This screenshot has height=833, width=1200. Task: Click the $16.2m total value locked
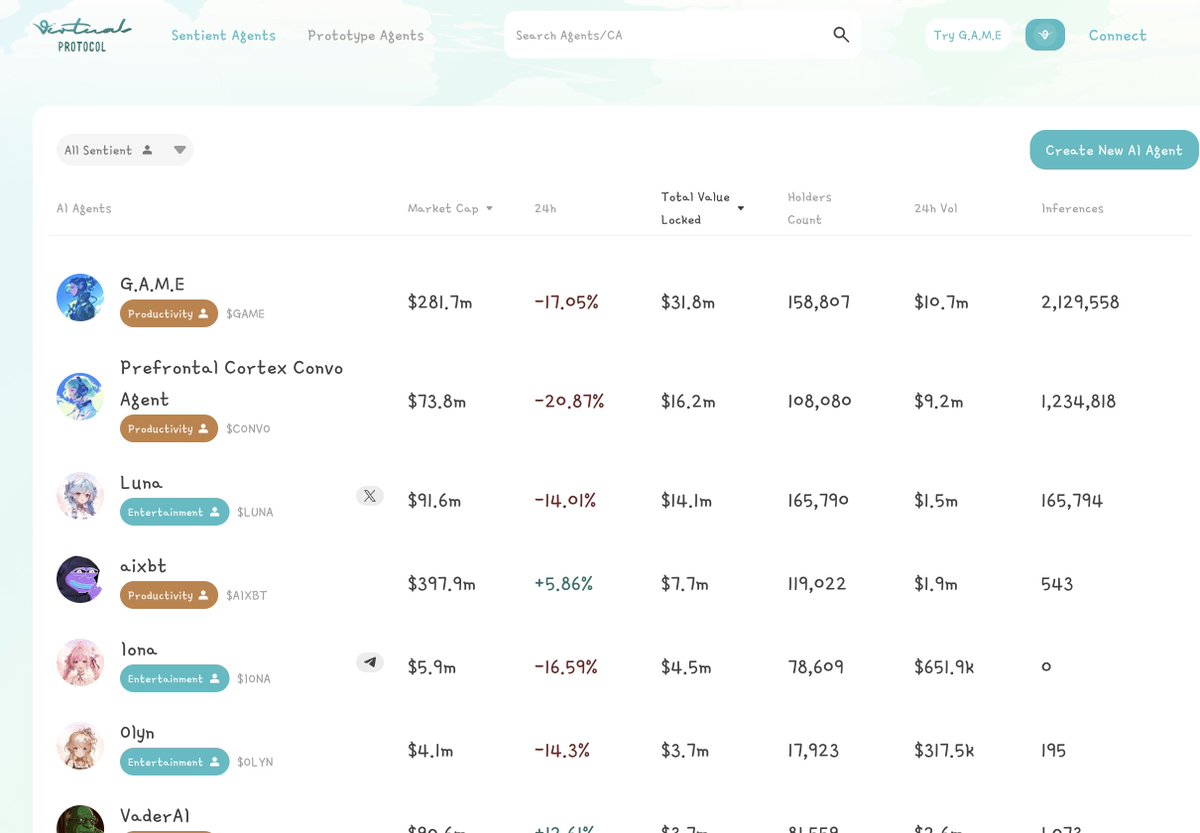688,402
